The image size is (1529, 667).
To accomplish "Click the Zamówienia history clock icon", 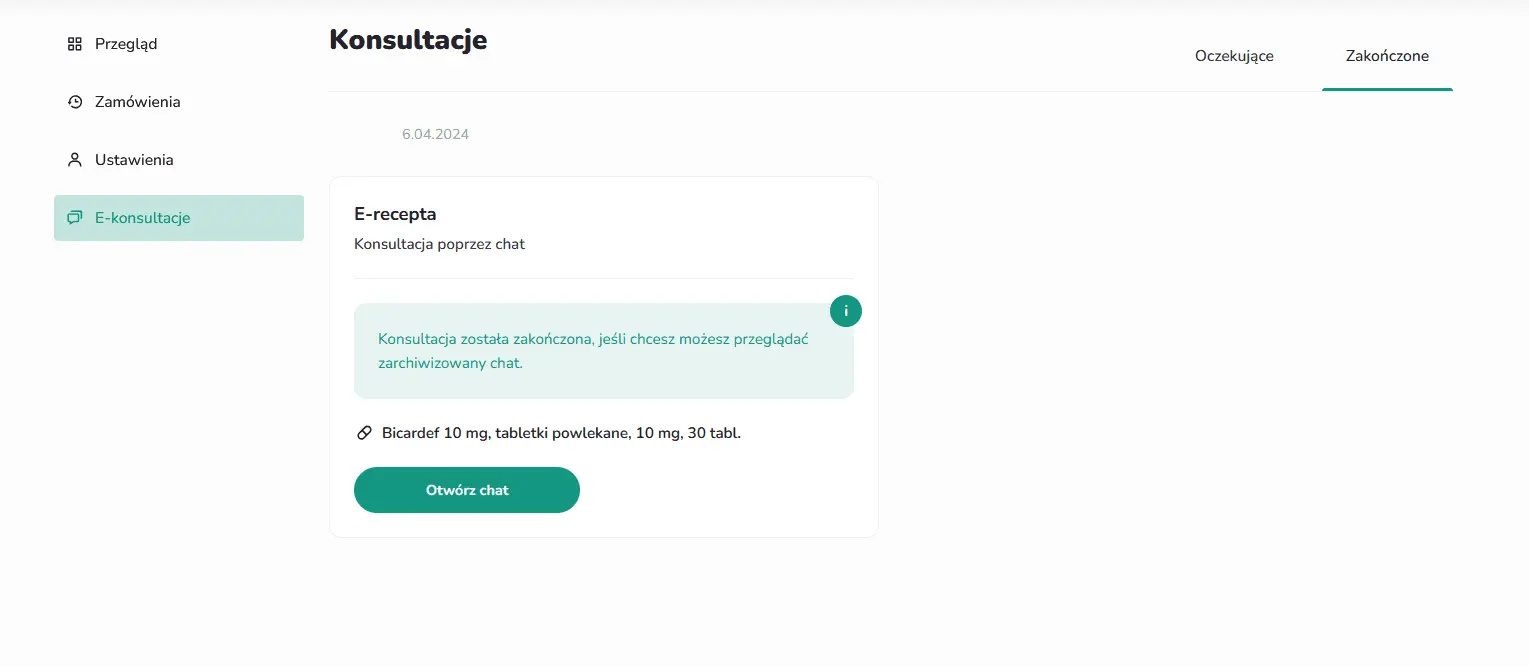I will pos(74,102).
